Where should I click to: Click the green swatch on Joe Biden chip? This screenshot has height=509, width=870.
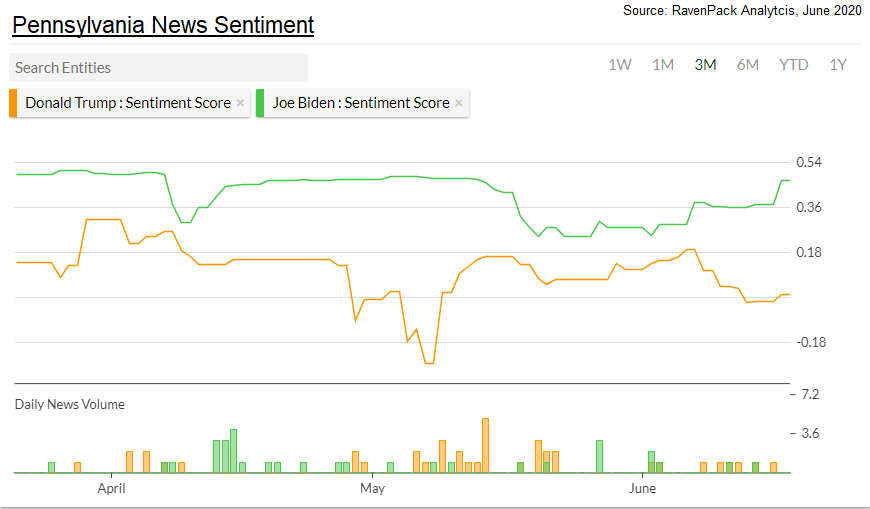pos(260,103)
